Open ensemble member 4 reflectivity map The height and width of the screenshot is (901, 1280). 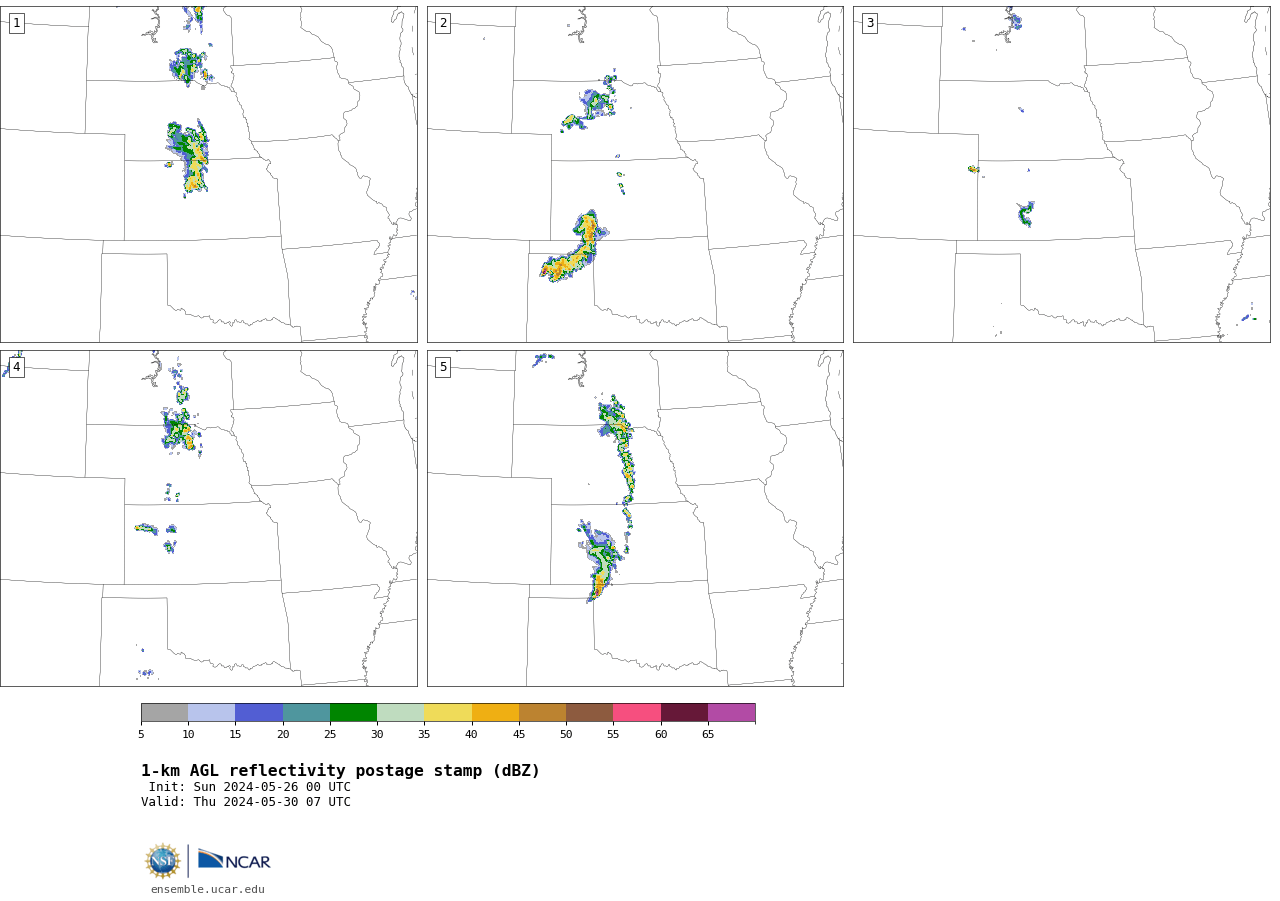[x=209, y=518]
